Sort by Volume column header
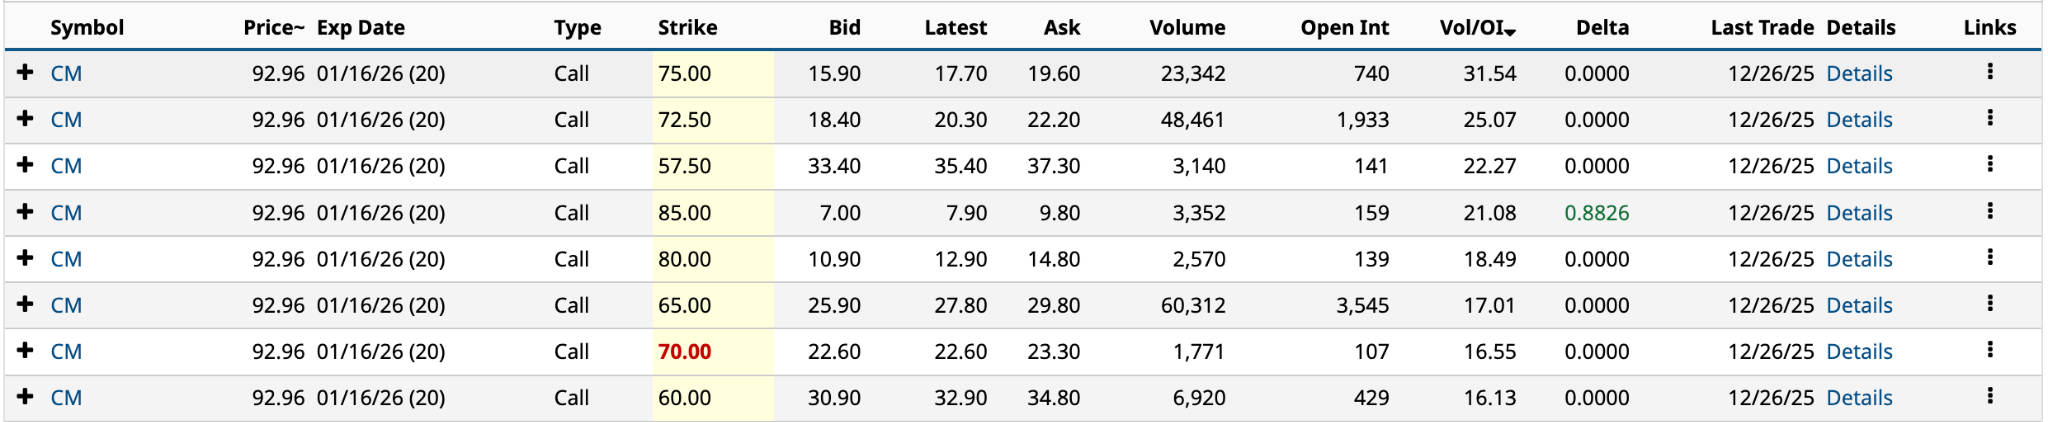This screenshot has height=422, width=2048. click(x=1187, y=28)
